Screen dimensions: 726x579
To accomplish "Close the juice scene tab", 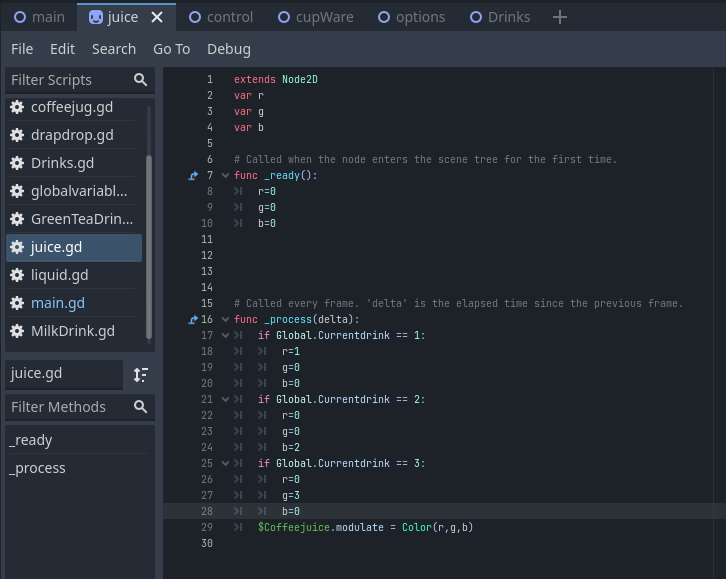I will [157, 17].
